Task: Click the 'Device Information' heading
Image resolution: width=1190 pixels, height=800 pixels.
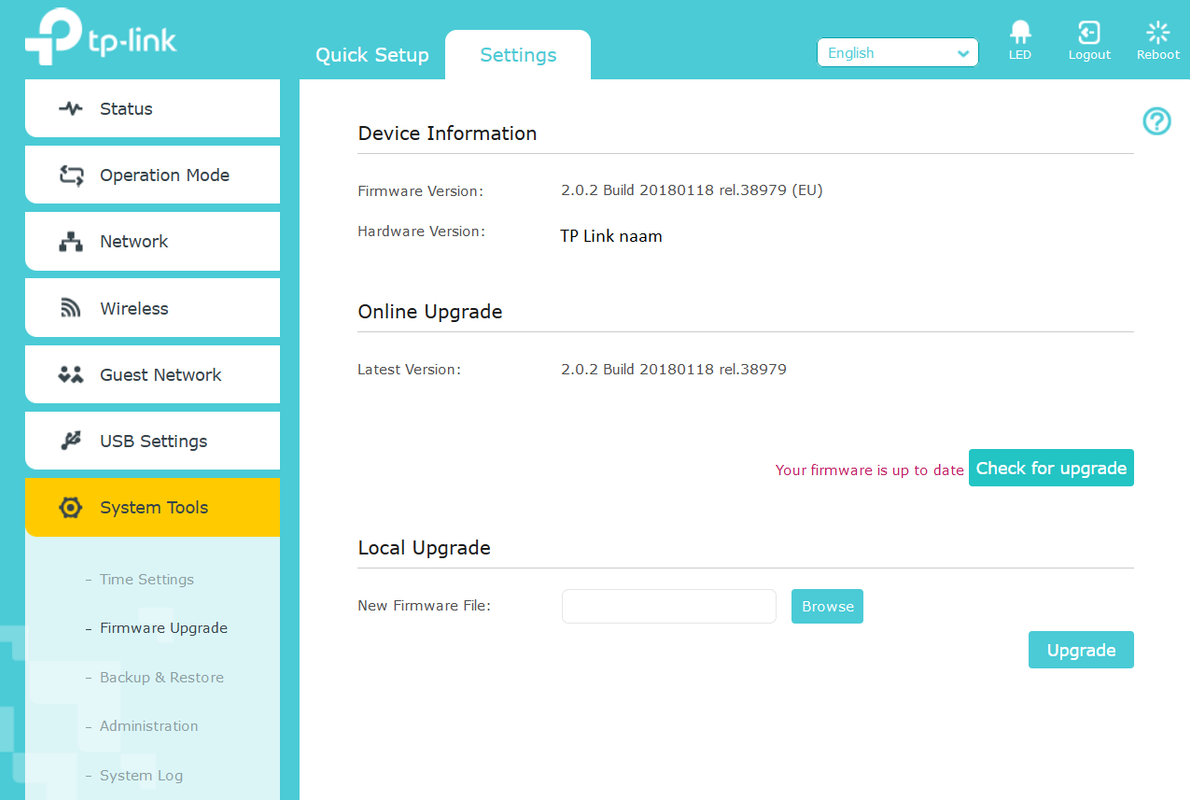Action: [447, 133]
